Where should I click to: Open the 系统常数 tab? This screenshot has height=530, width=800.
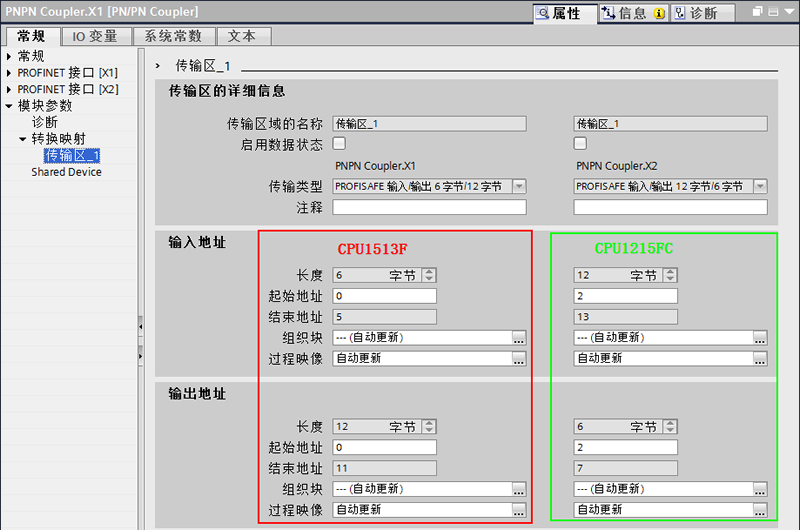pyautogui.click(x=173, y=36)
